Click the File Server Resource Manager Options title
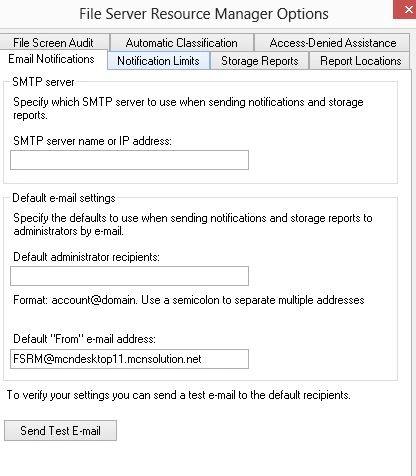The image size is (416, 476). coord(204,14)
